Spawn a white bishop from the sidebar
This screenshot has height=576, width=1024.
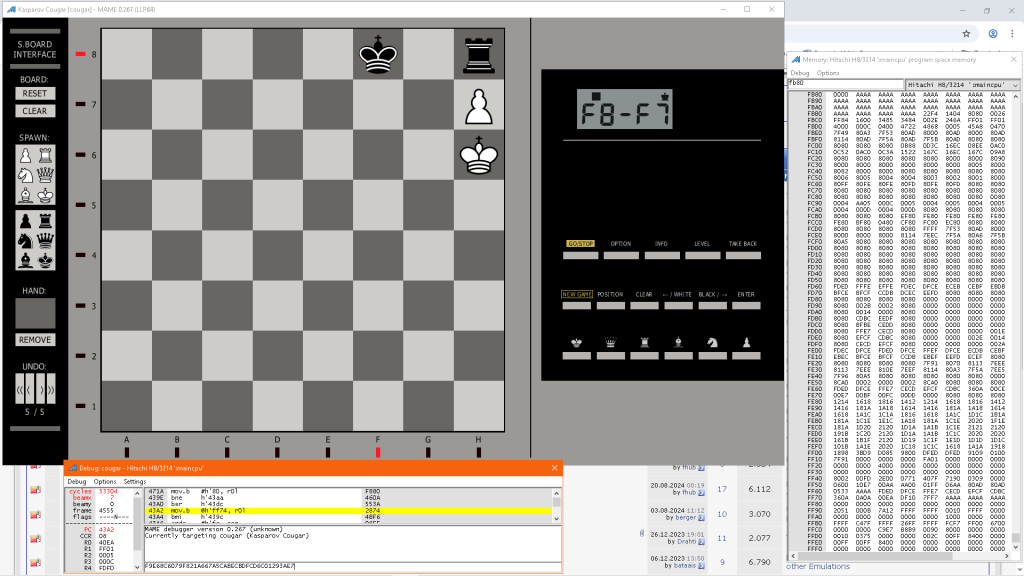click(x=25, y=195)
